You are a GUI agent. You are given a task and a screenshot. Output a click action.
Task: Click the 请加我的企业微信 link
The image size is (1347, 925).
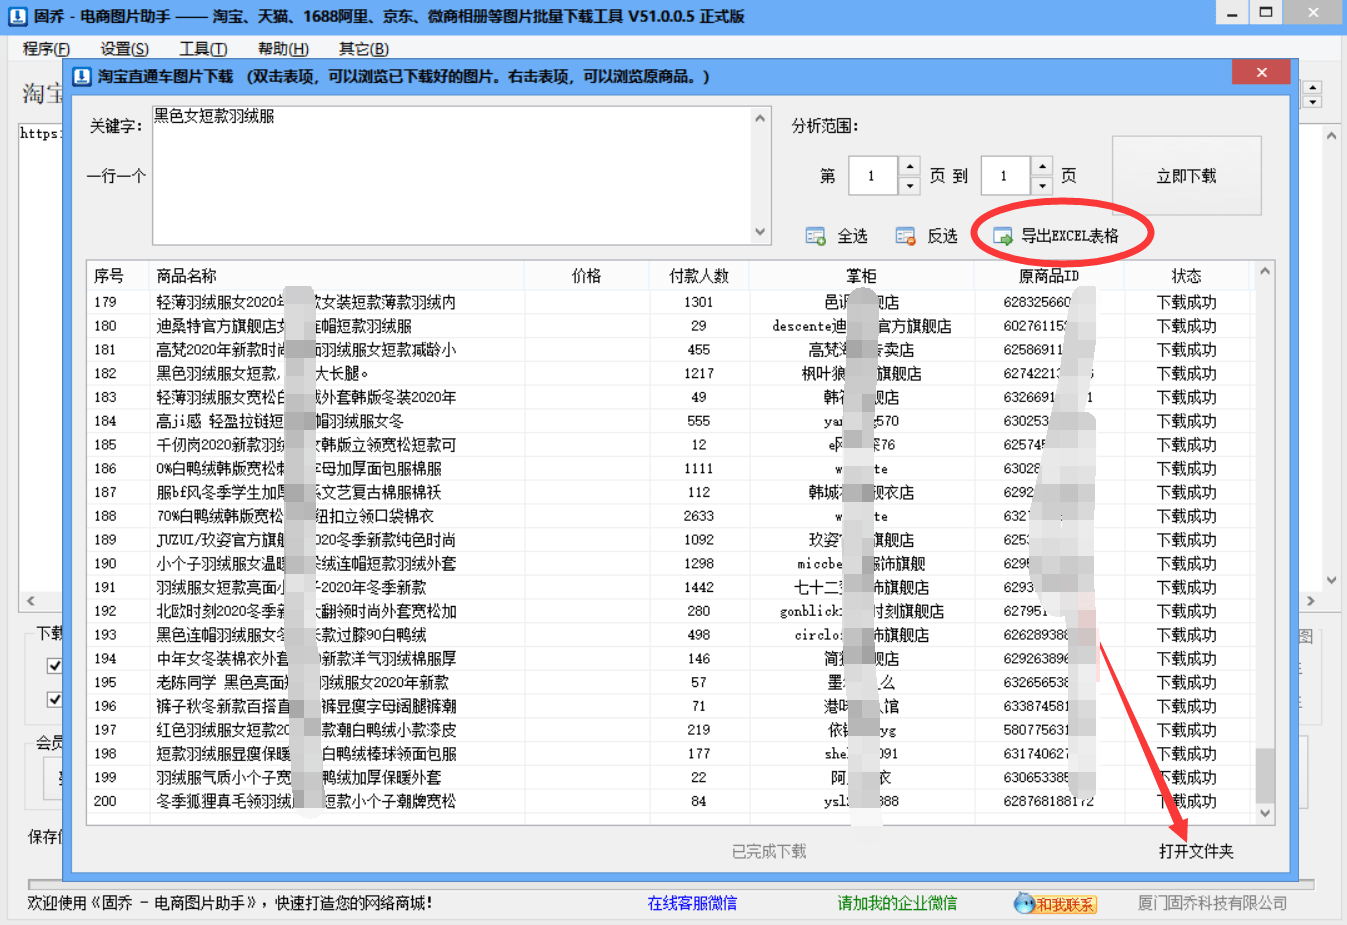897,903
